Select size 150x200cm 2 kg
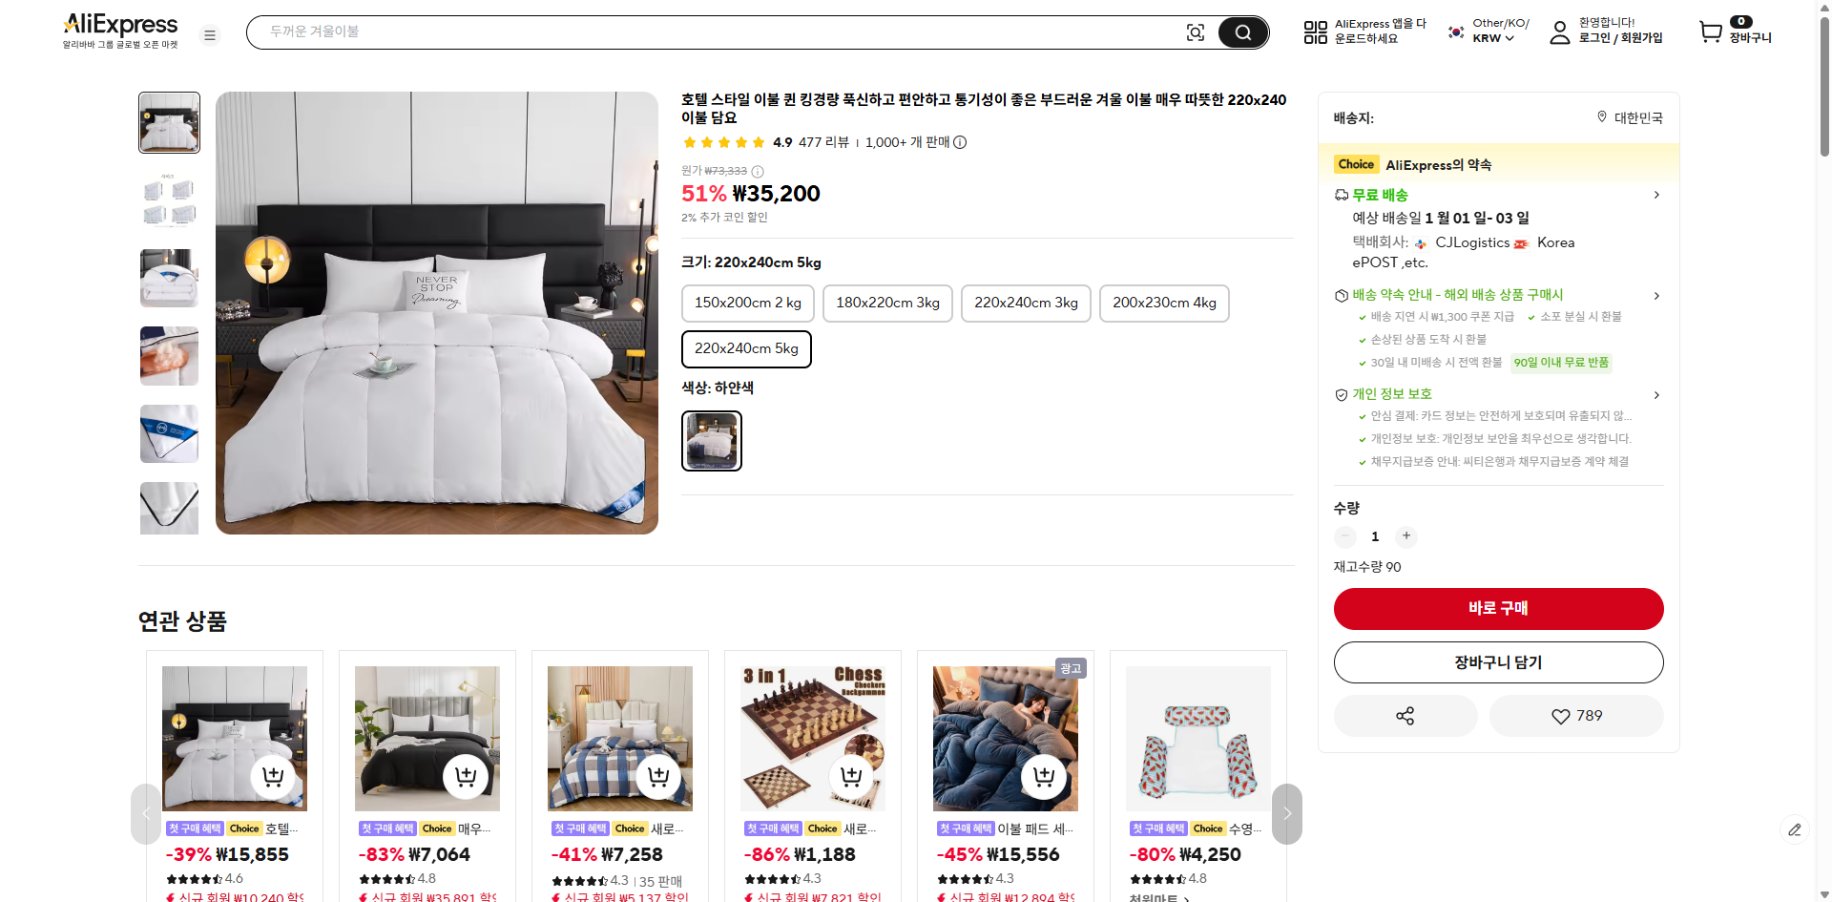 click(748, 303)
